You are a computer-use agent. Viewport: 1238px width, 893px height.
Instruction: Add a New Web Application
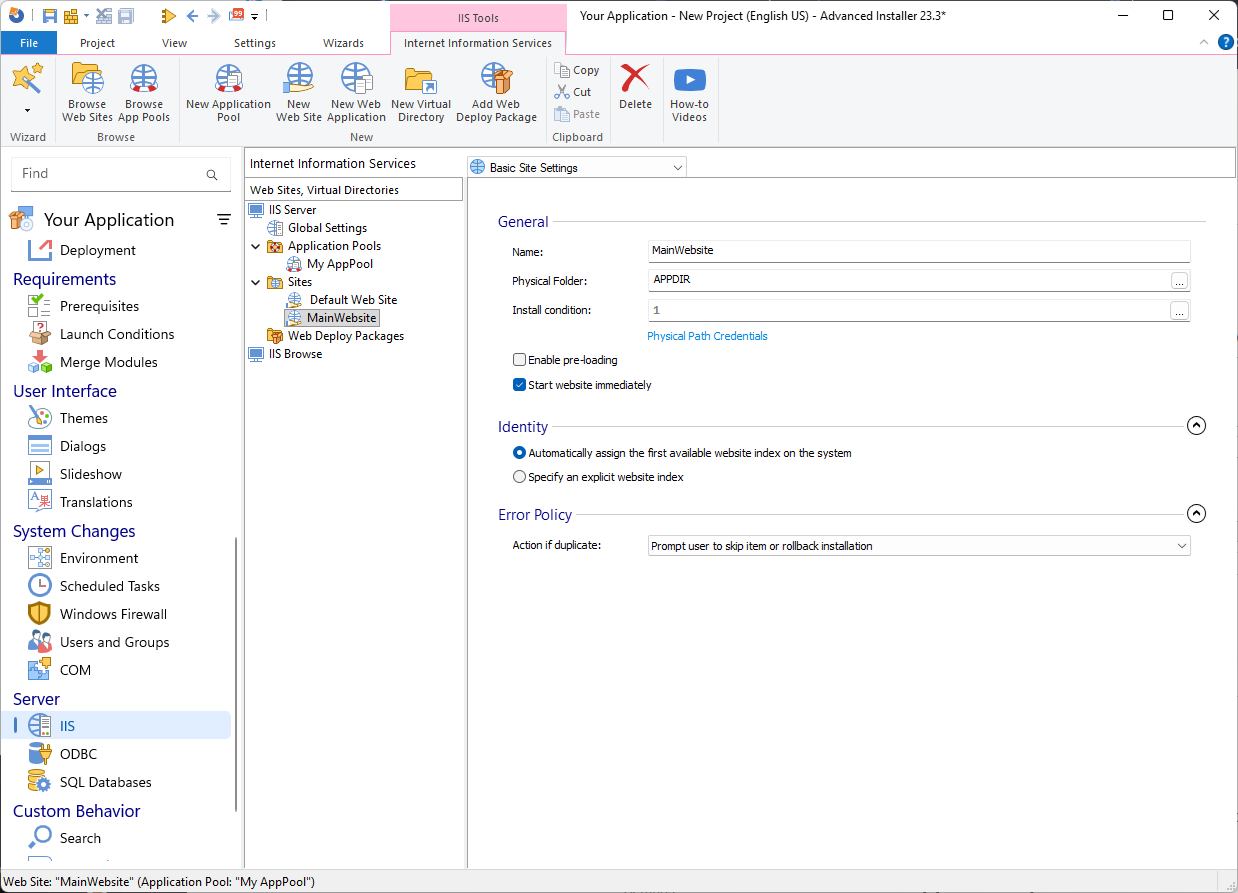[356, 92]
